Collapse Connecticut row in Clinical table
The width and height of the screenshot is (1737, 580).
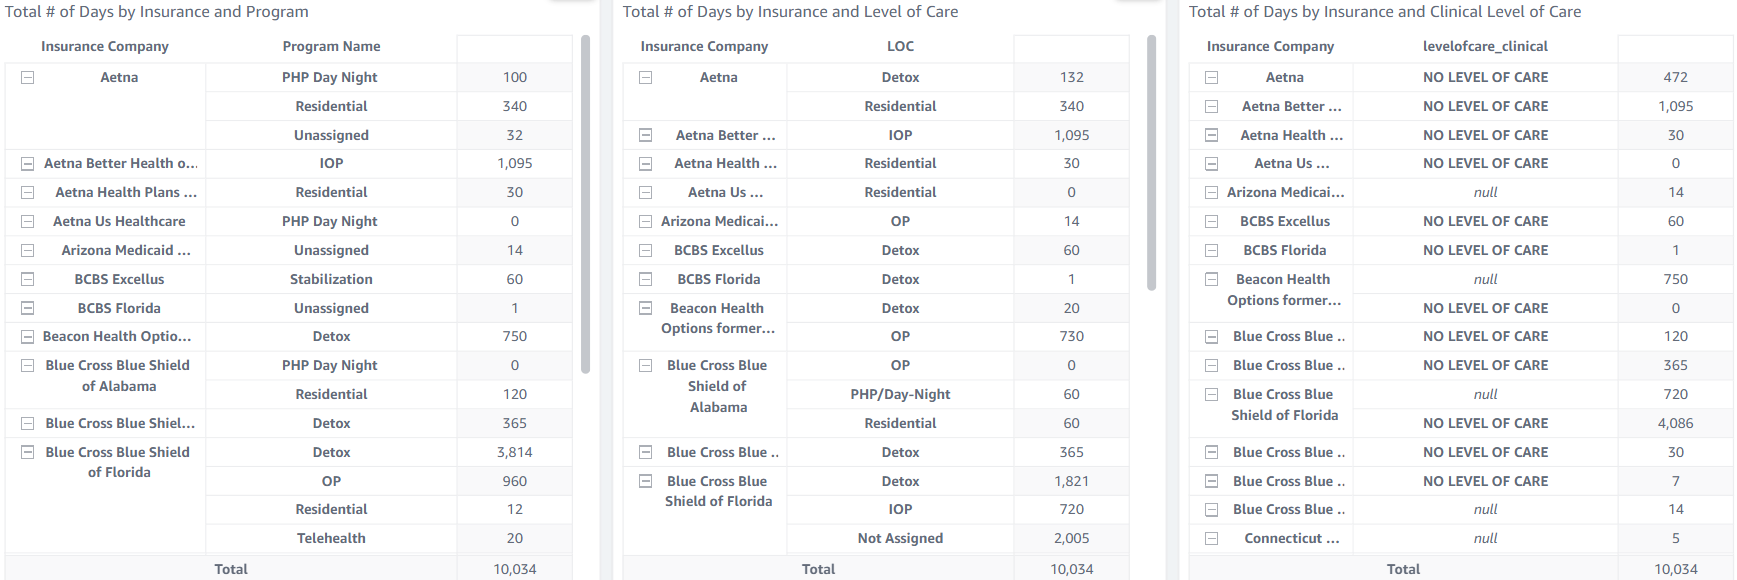(1212, 538)
